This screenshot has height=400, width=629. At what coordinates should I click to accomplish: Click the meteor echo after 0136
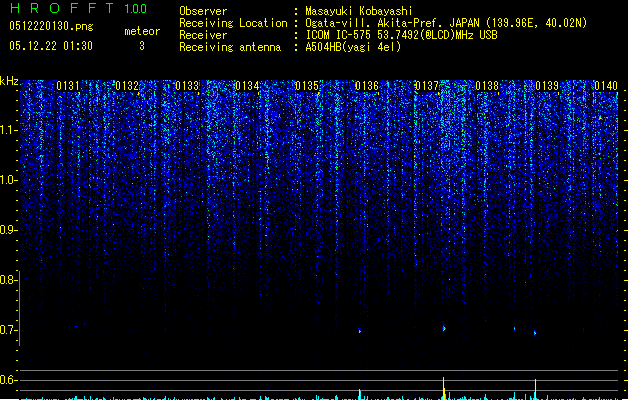360,331
